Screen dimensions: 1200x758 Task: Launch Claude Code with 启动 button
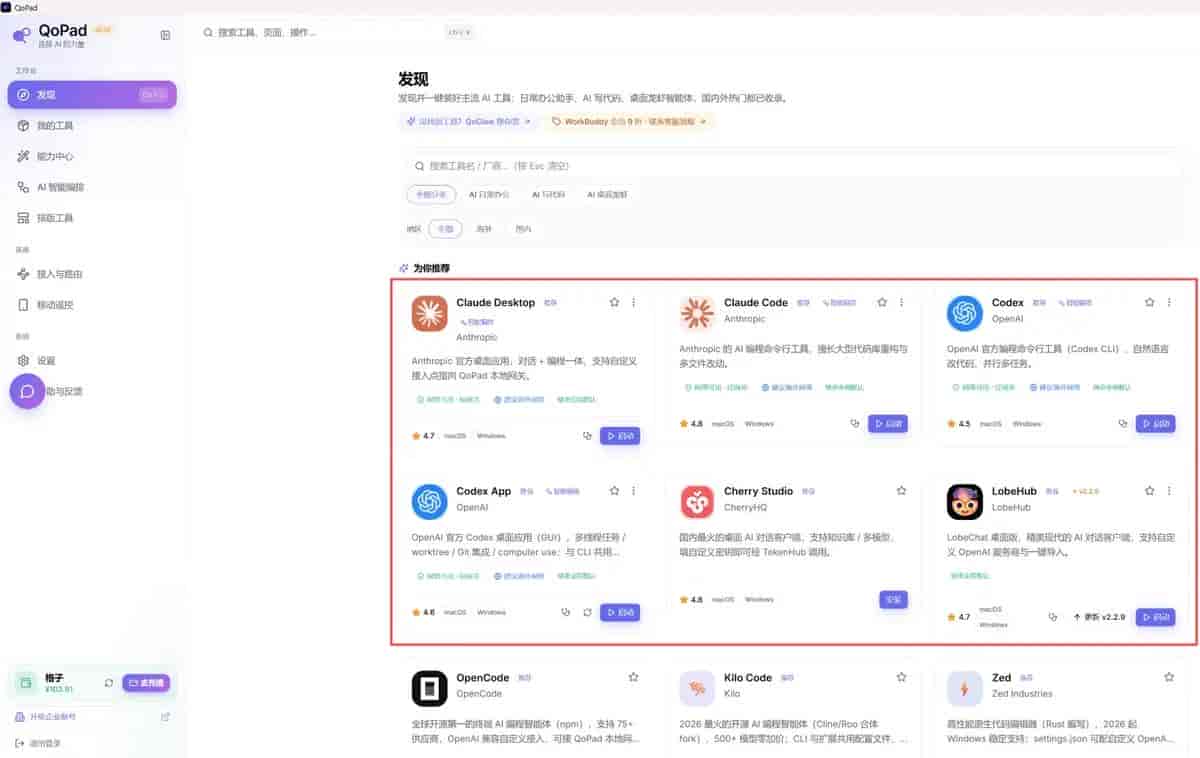(888, 424)
